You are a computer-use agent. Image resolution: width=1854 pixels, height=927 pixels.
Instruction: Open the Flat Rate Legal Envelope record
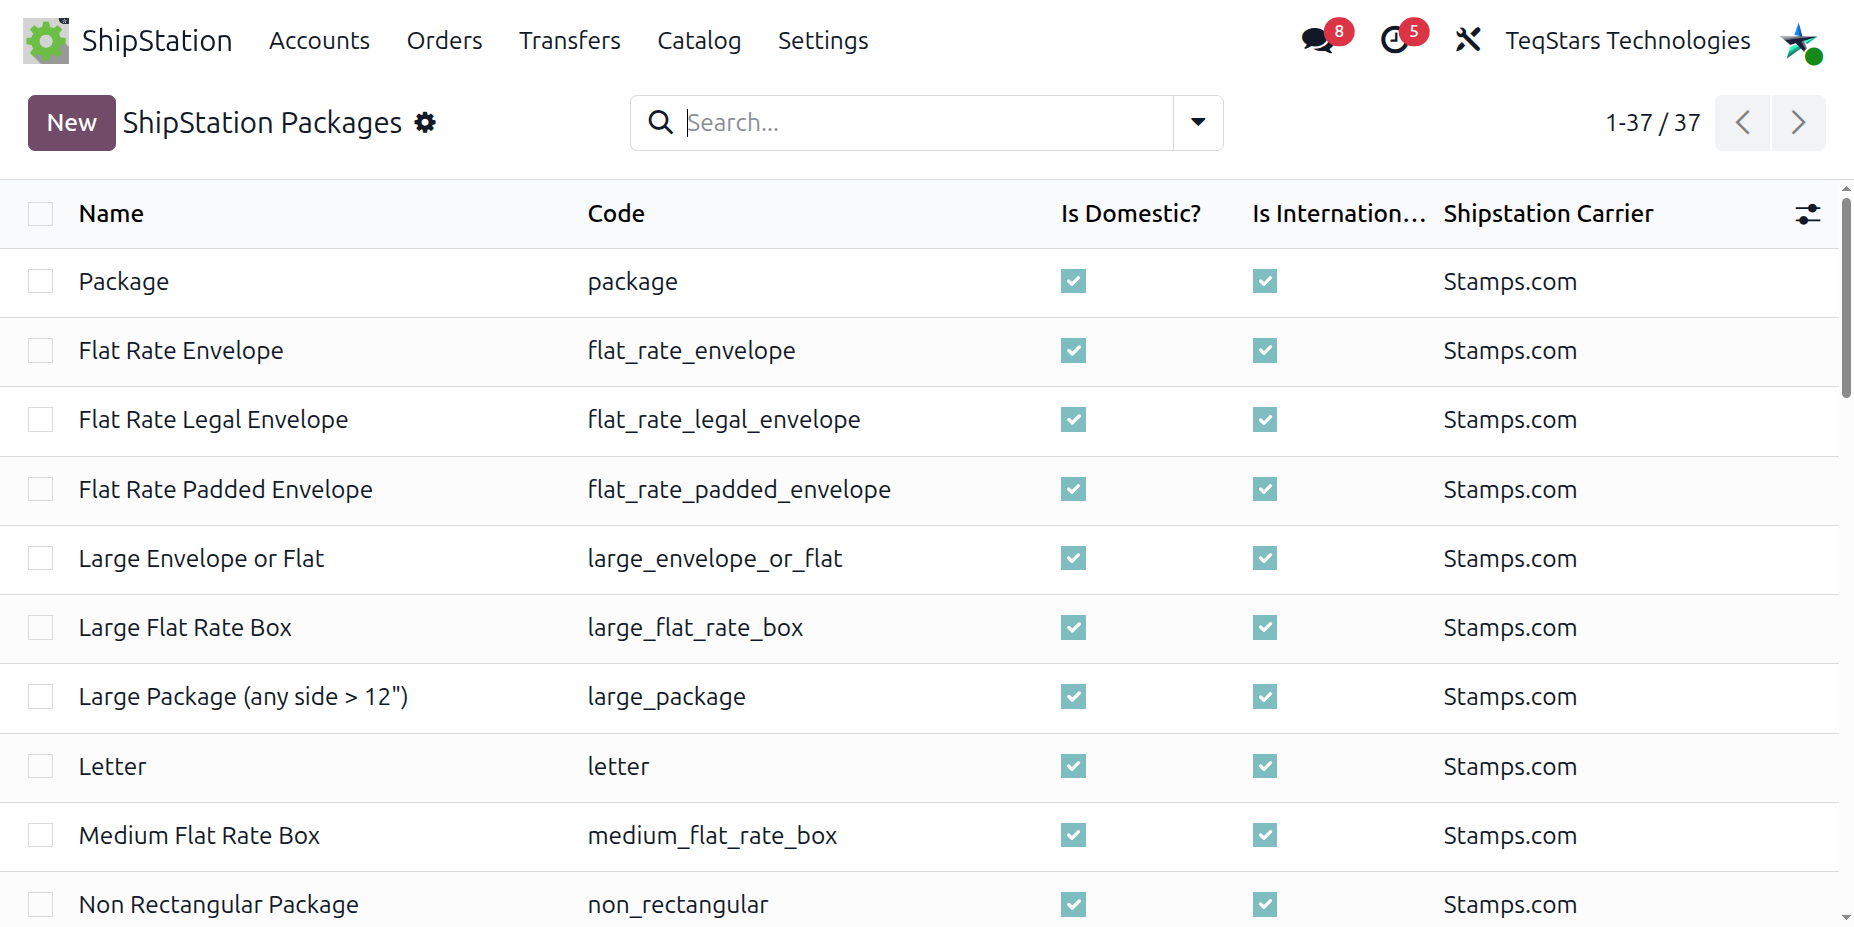(213, 420)
